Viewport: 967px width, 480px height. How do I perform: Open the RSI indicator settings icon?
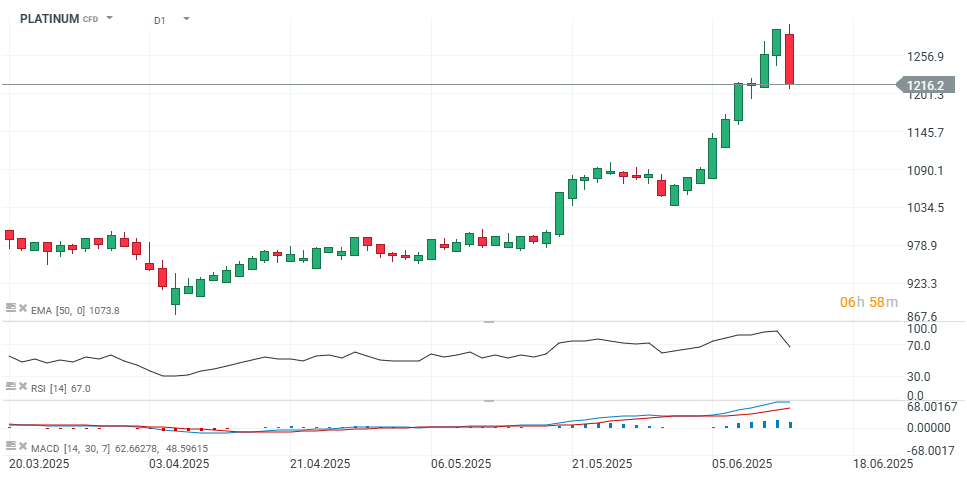click(x=10, y=386)
